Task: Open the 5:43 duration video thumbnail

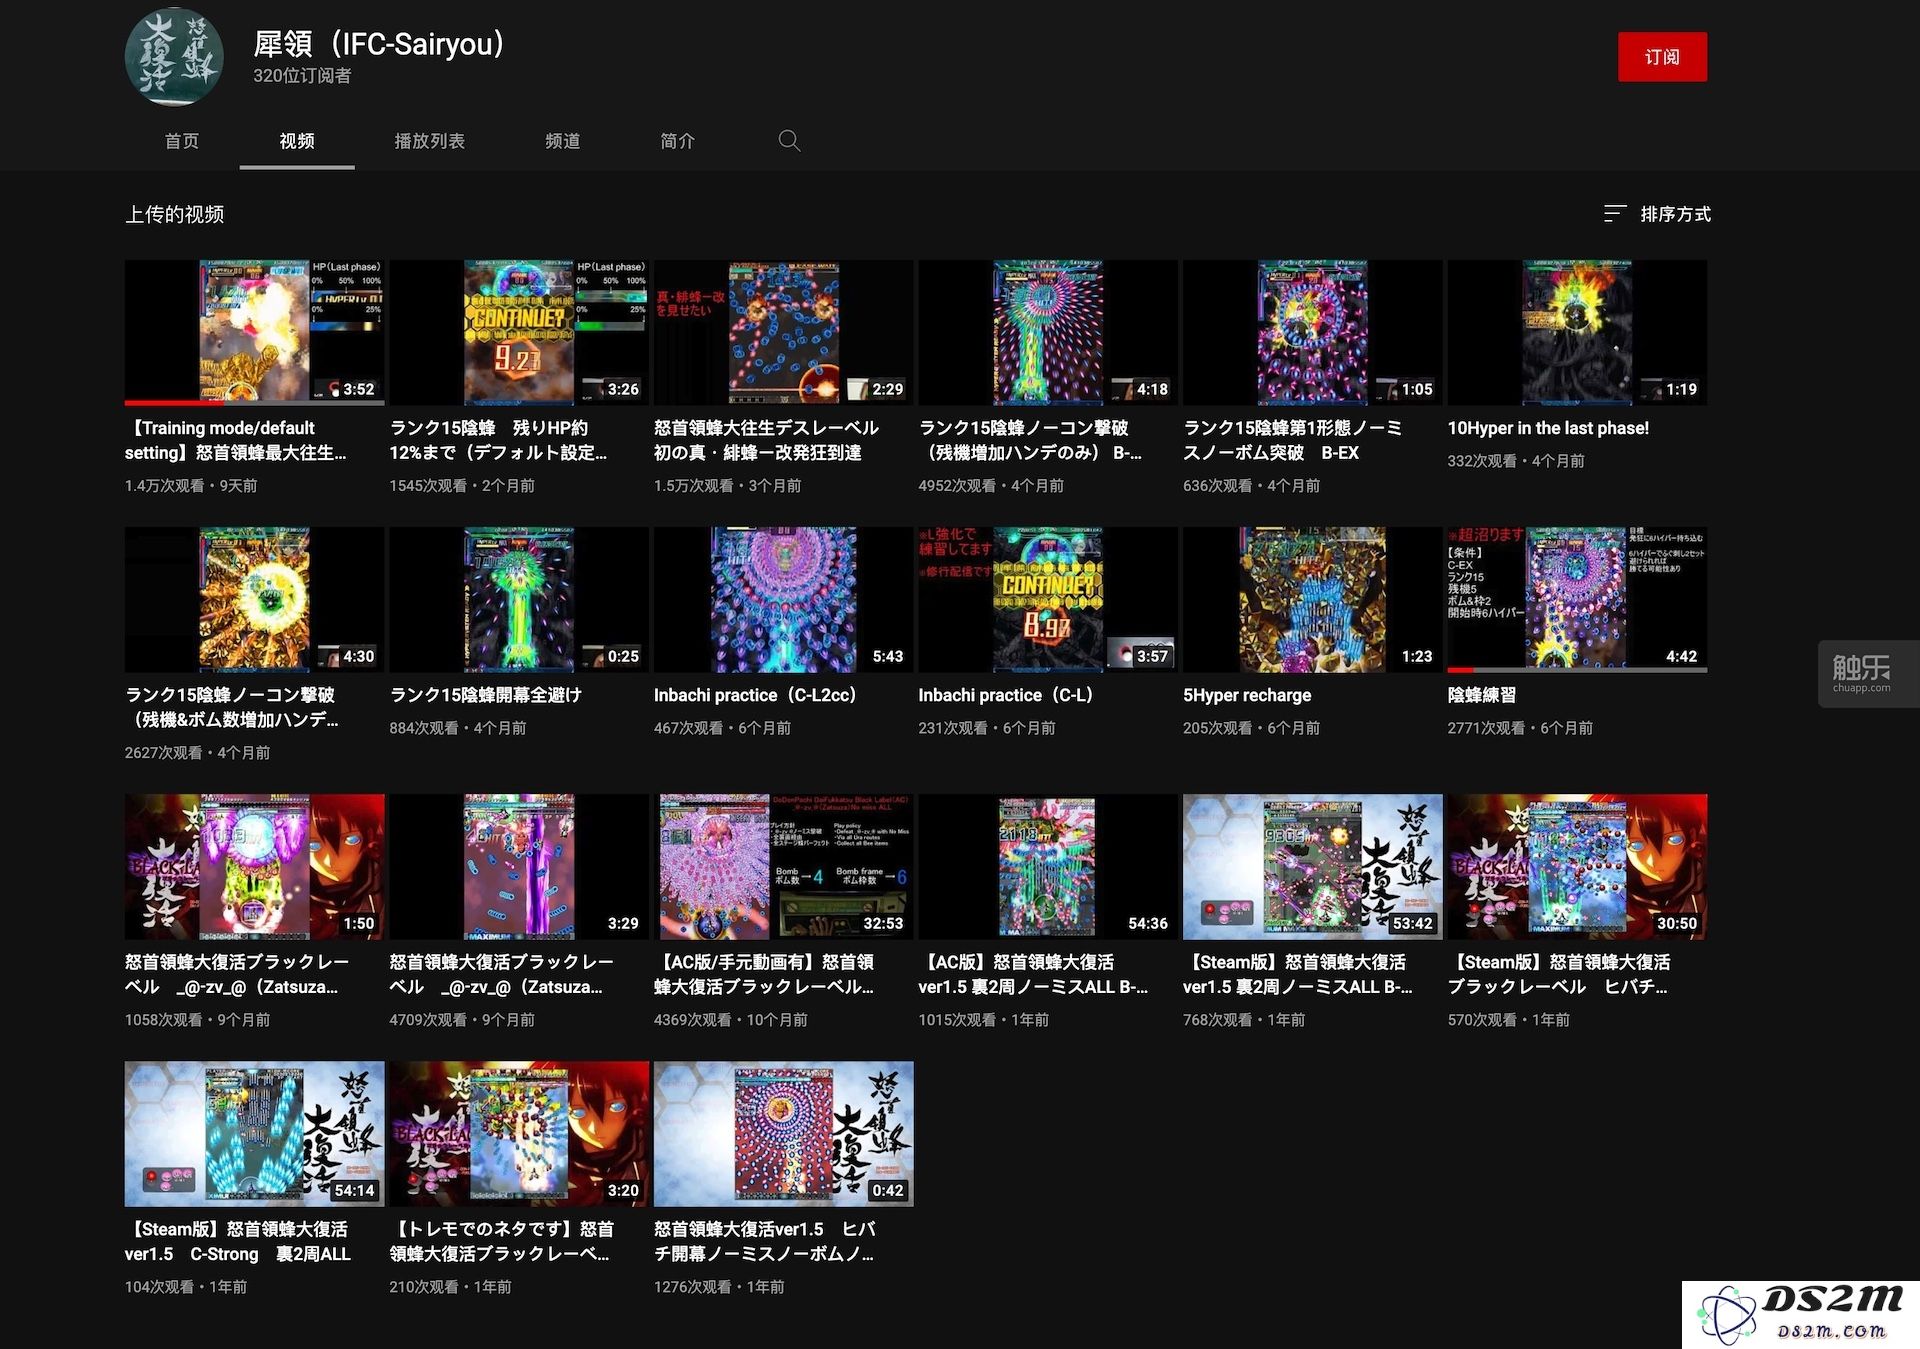Action: pyautogui.click(x=783, y=599)
